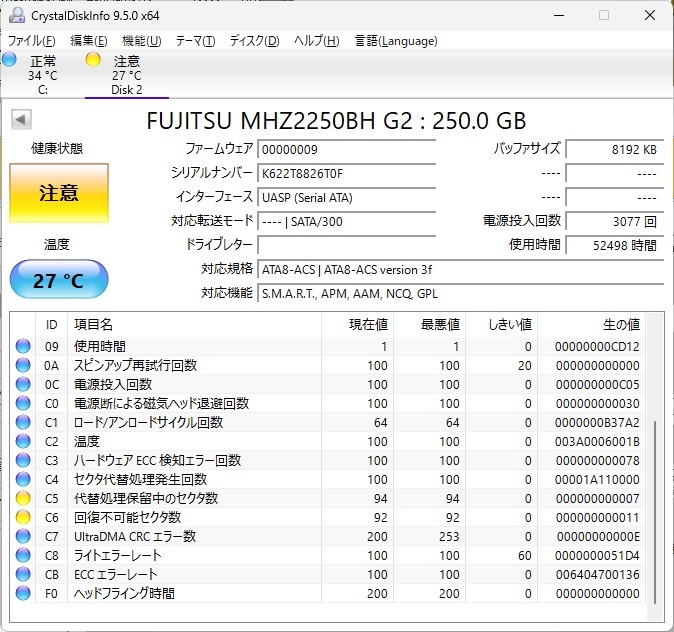Click threshold value 60 in row C8
Screen dimensions: 674x632
pyautogui.click(x=525, y=555)
